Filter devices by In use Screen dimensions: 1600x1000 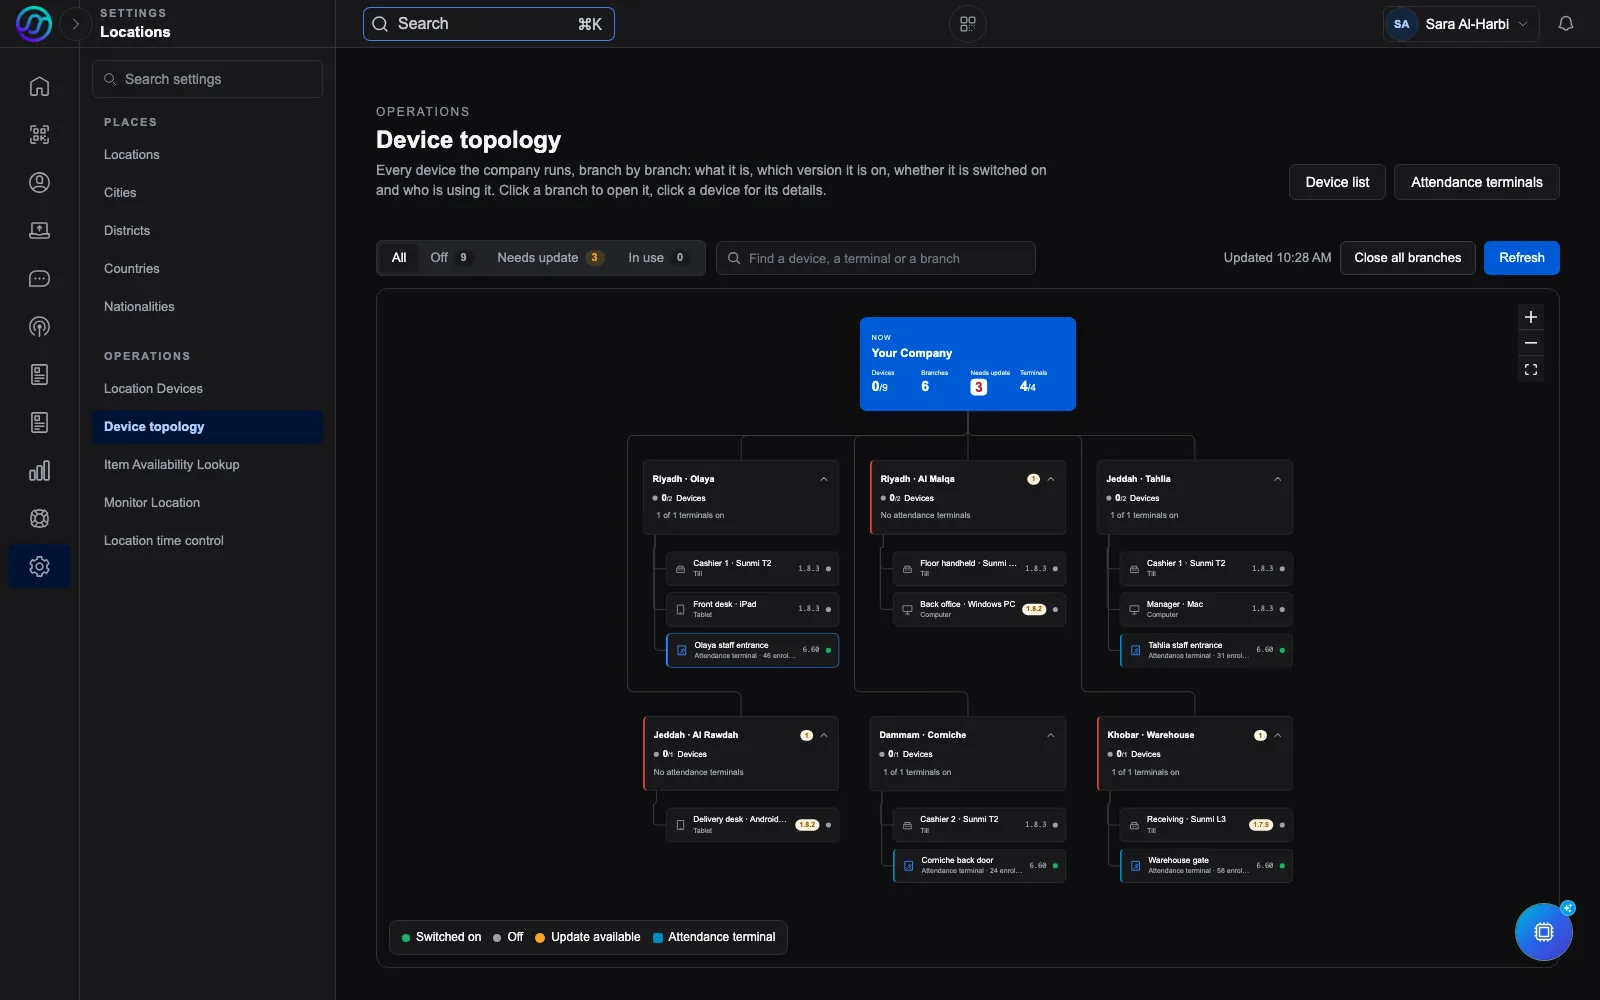pyautogui.click(x=656, y=258)
